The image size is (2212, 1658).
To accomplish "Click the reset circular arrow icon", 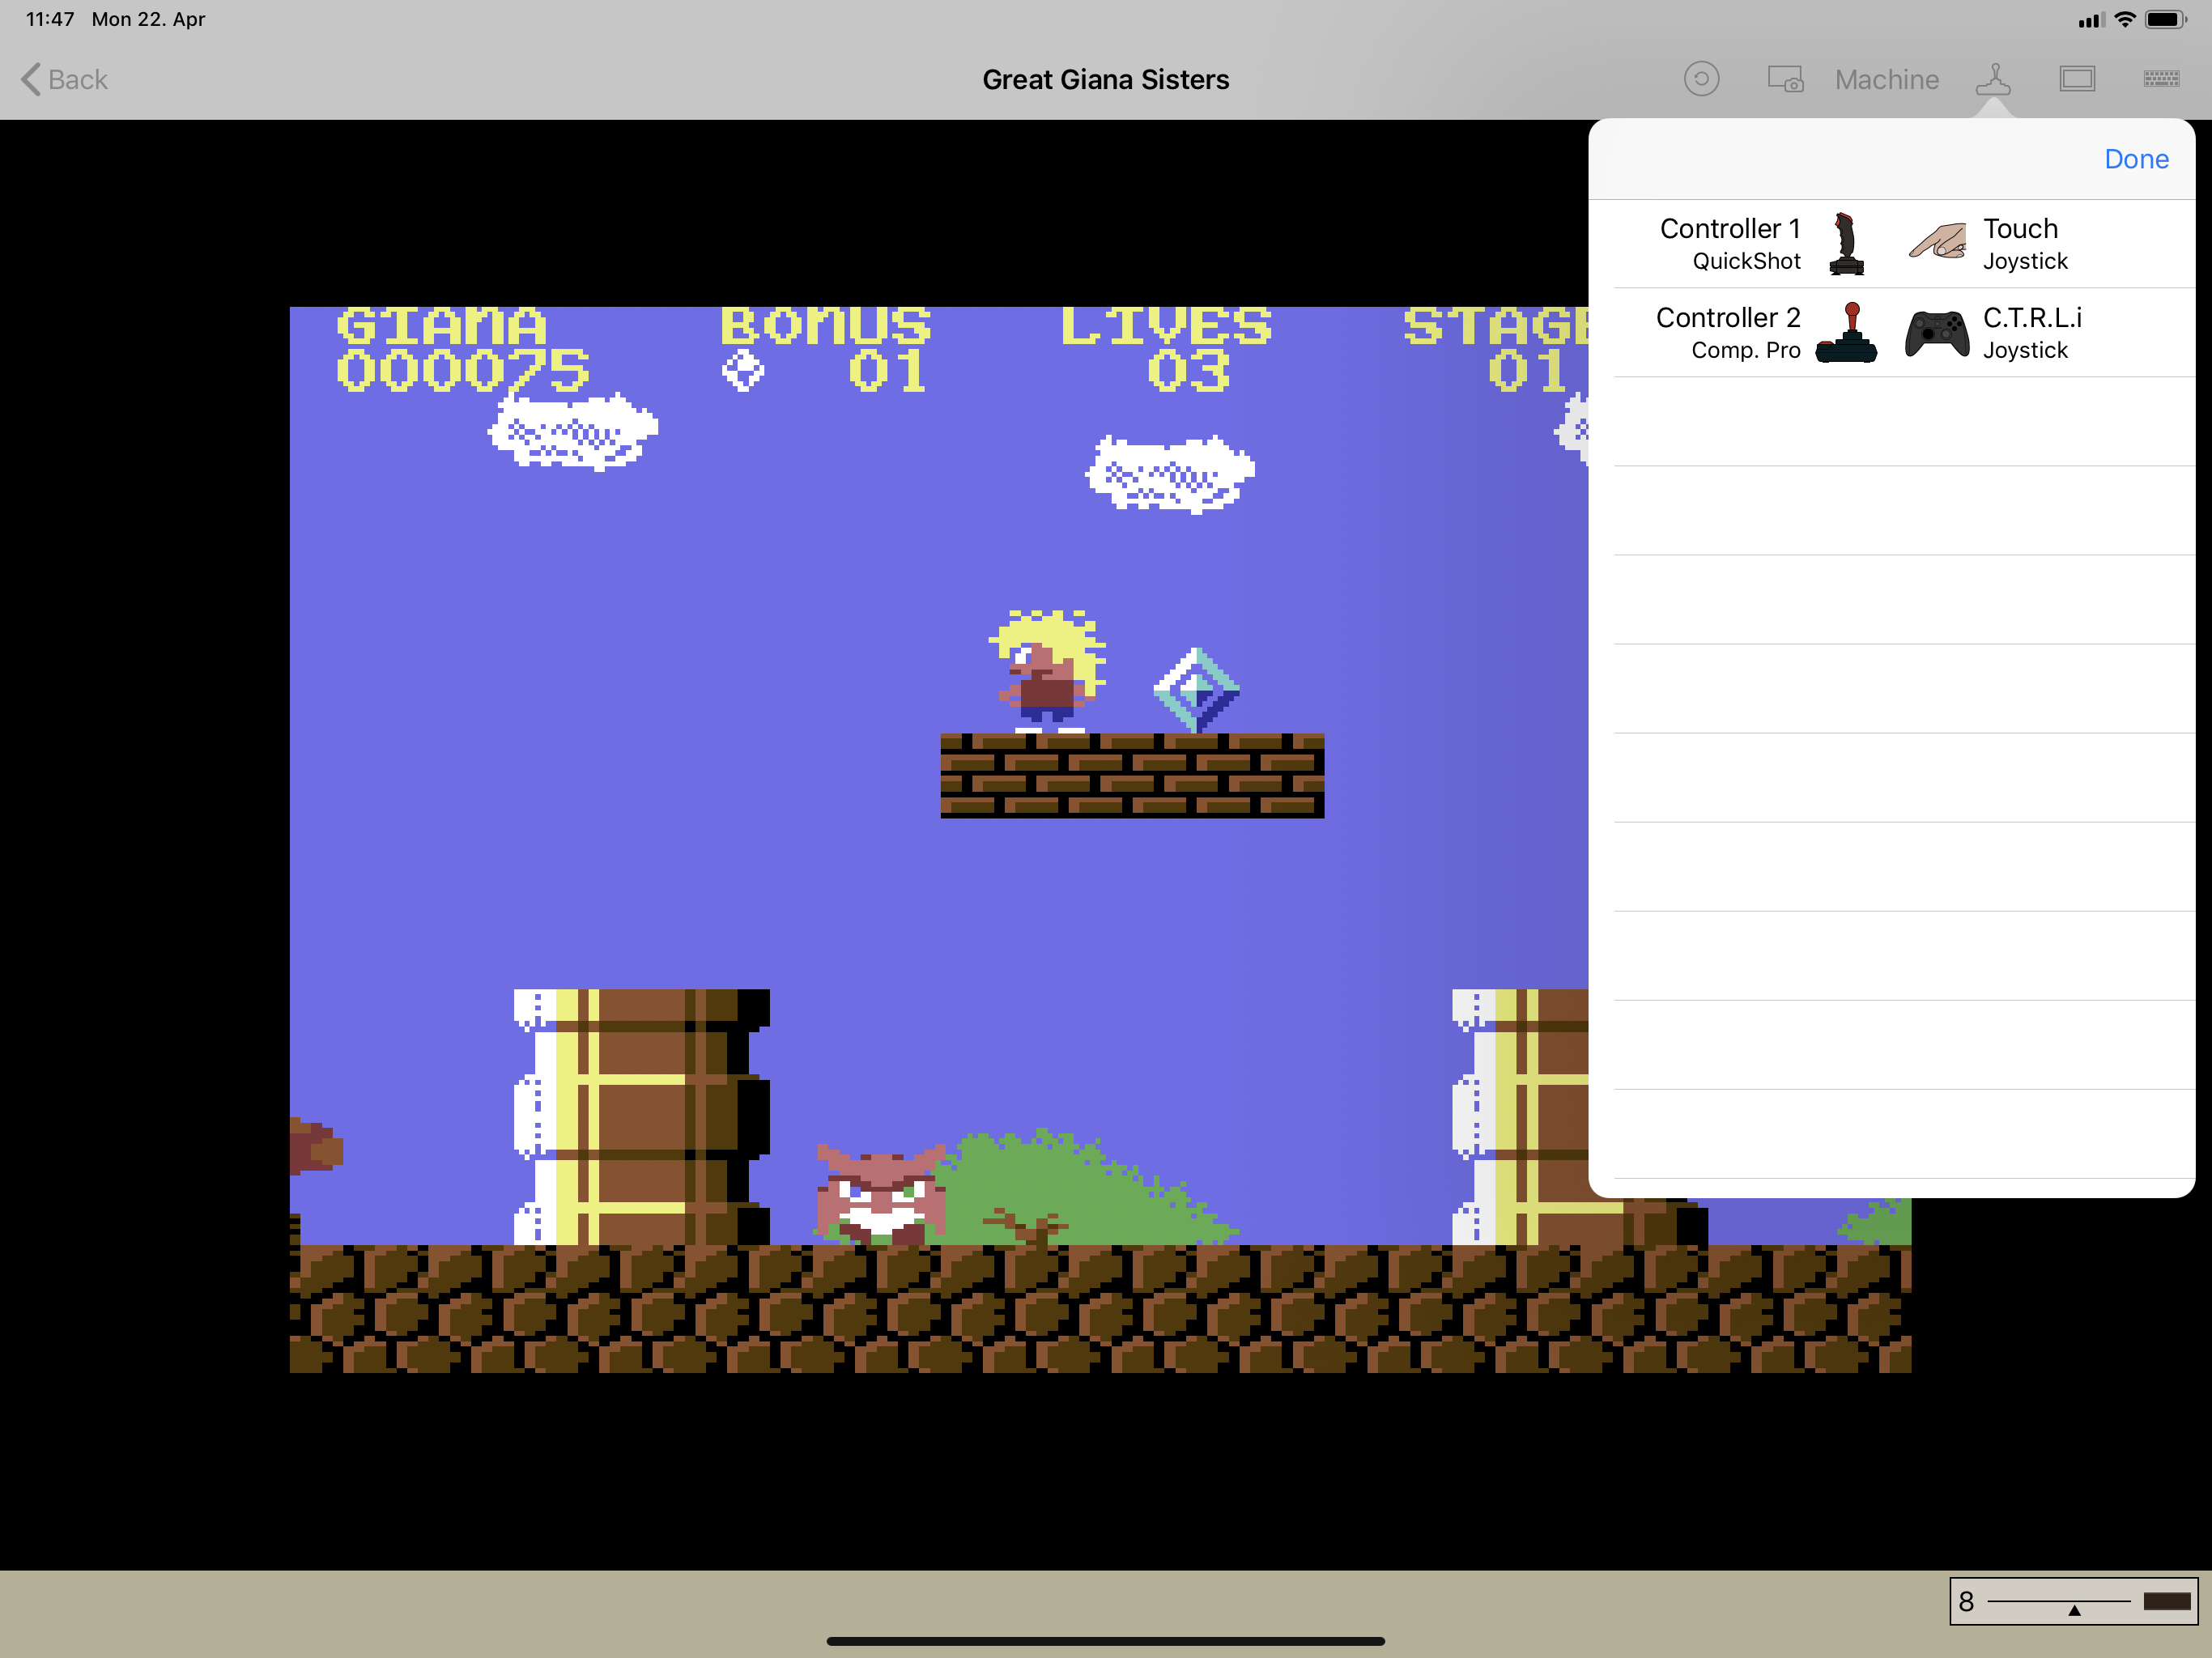I will [1700, 79].
